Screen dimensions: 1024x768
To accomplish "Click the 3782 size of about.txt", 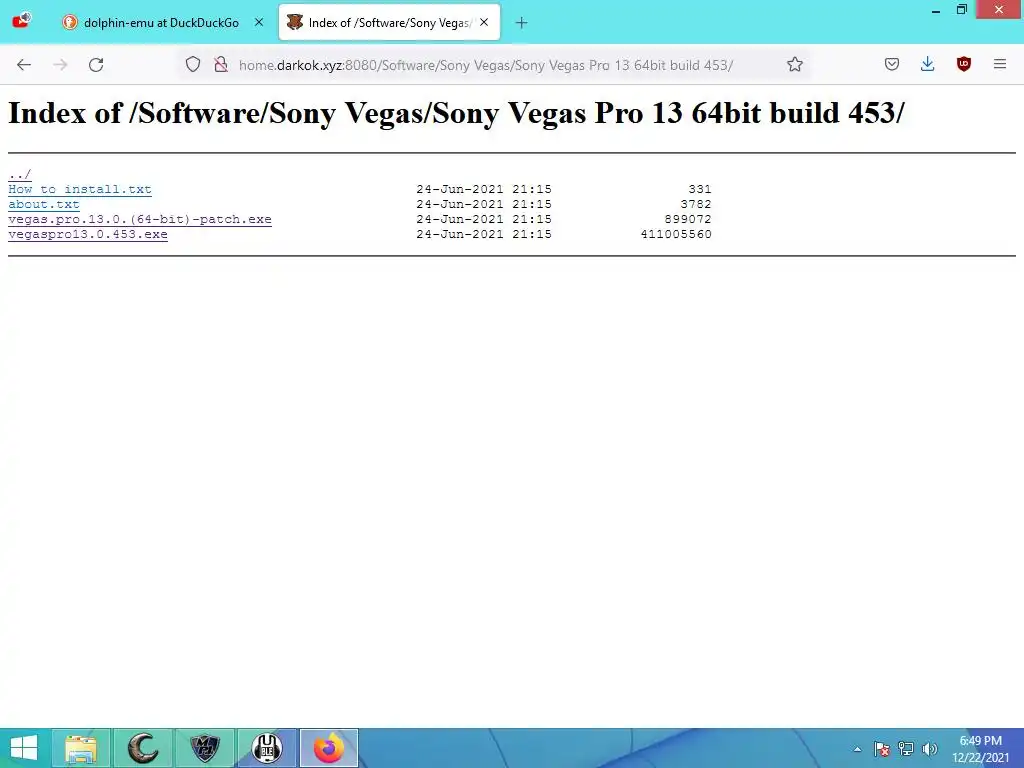I will [696, 204].
